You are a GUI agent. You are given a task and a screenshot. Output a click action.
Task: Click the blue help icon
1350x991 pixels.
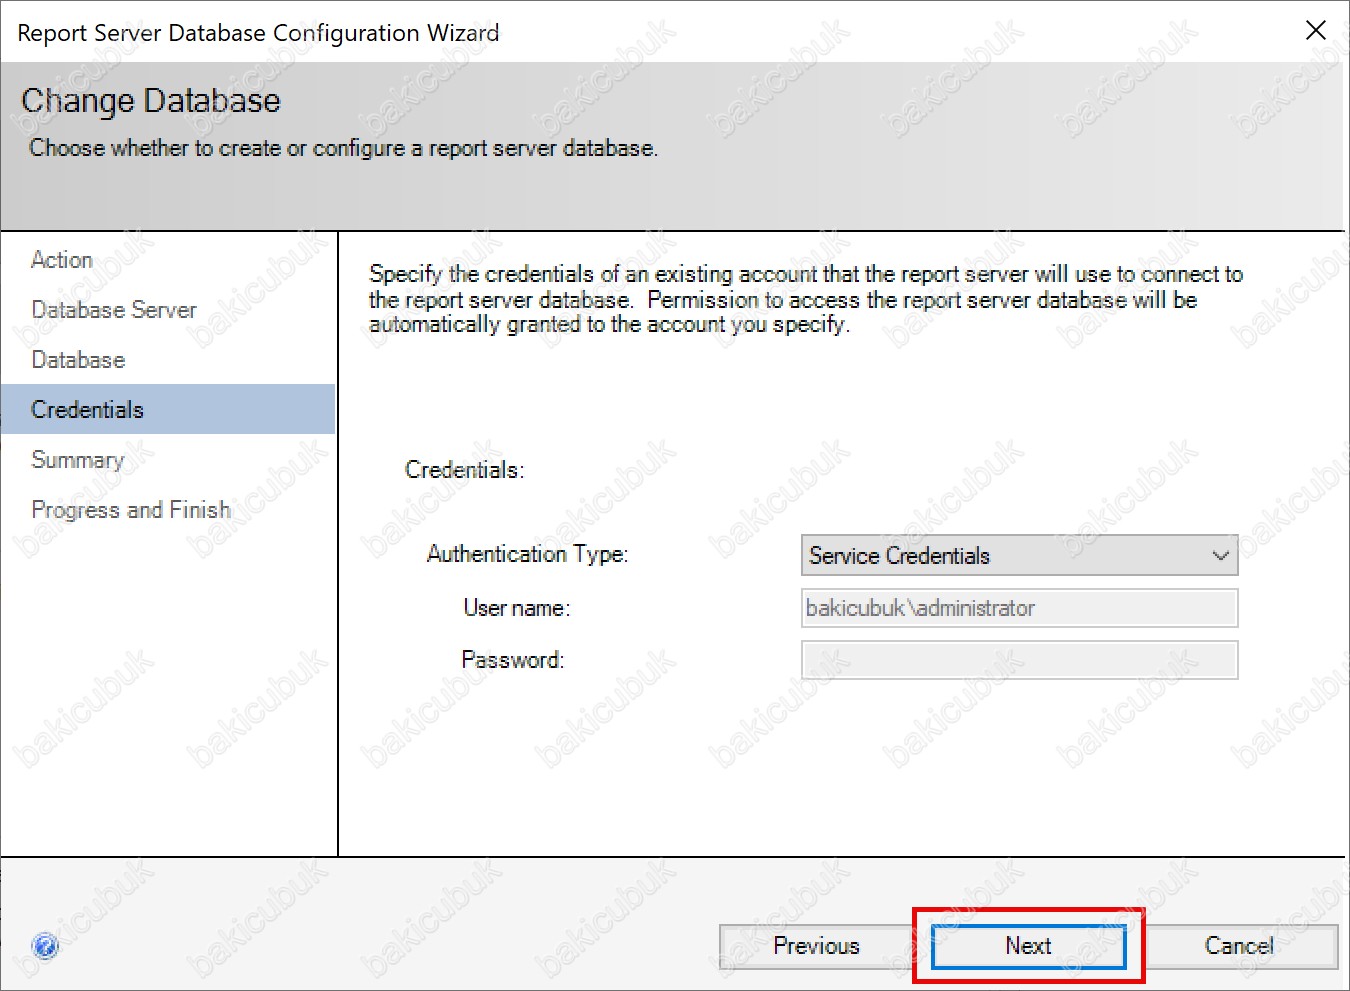[x=45, y=945]
